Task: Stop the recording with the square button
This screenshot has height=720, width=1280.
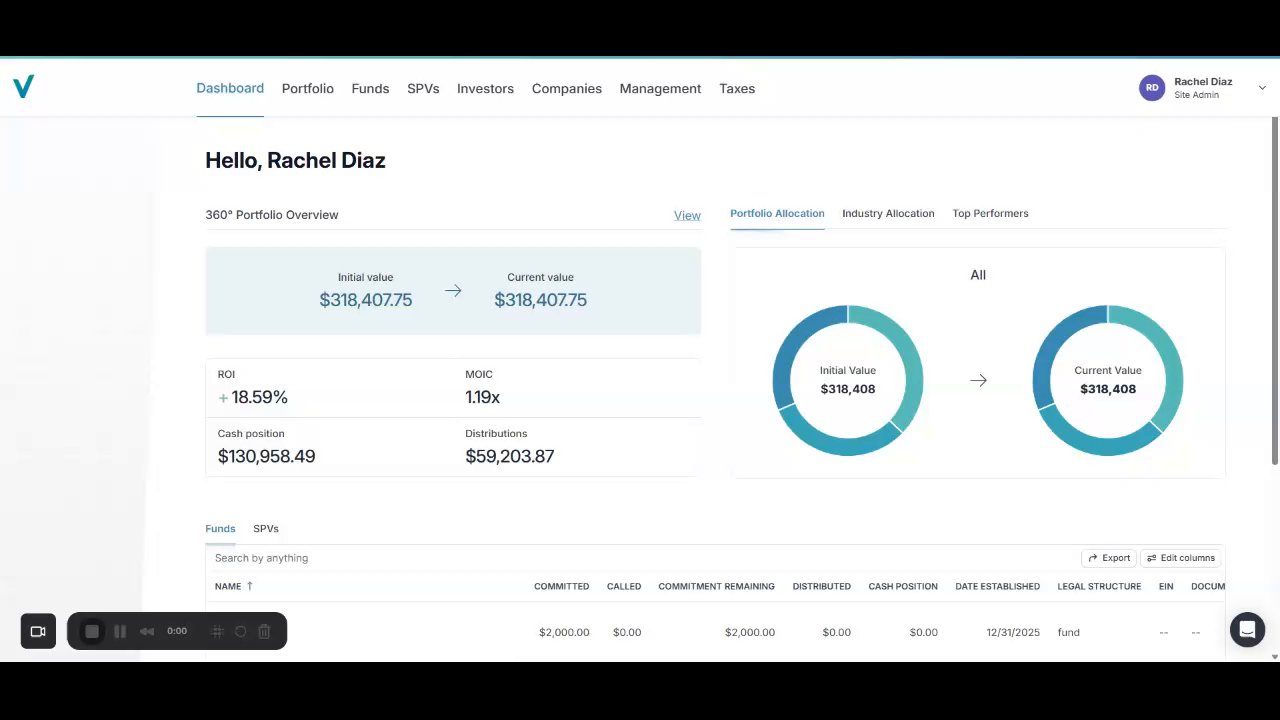Action: 92,631
